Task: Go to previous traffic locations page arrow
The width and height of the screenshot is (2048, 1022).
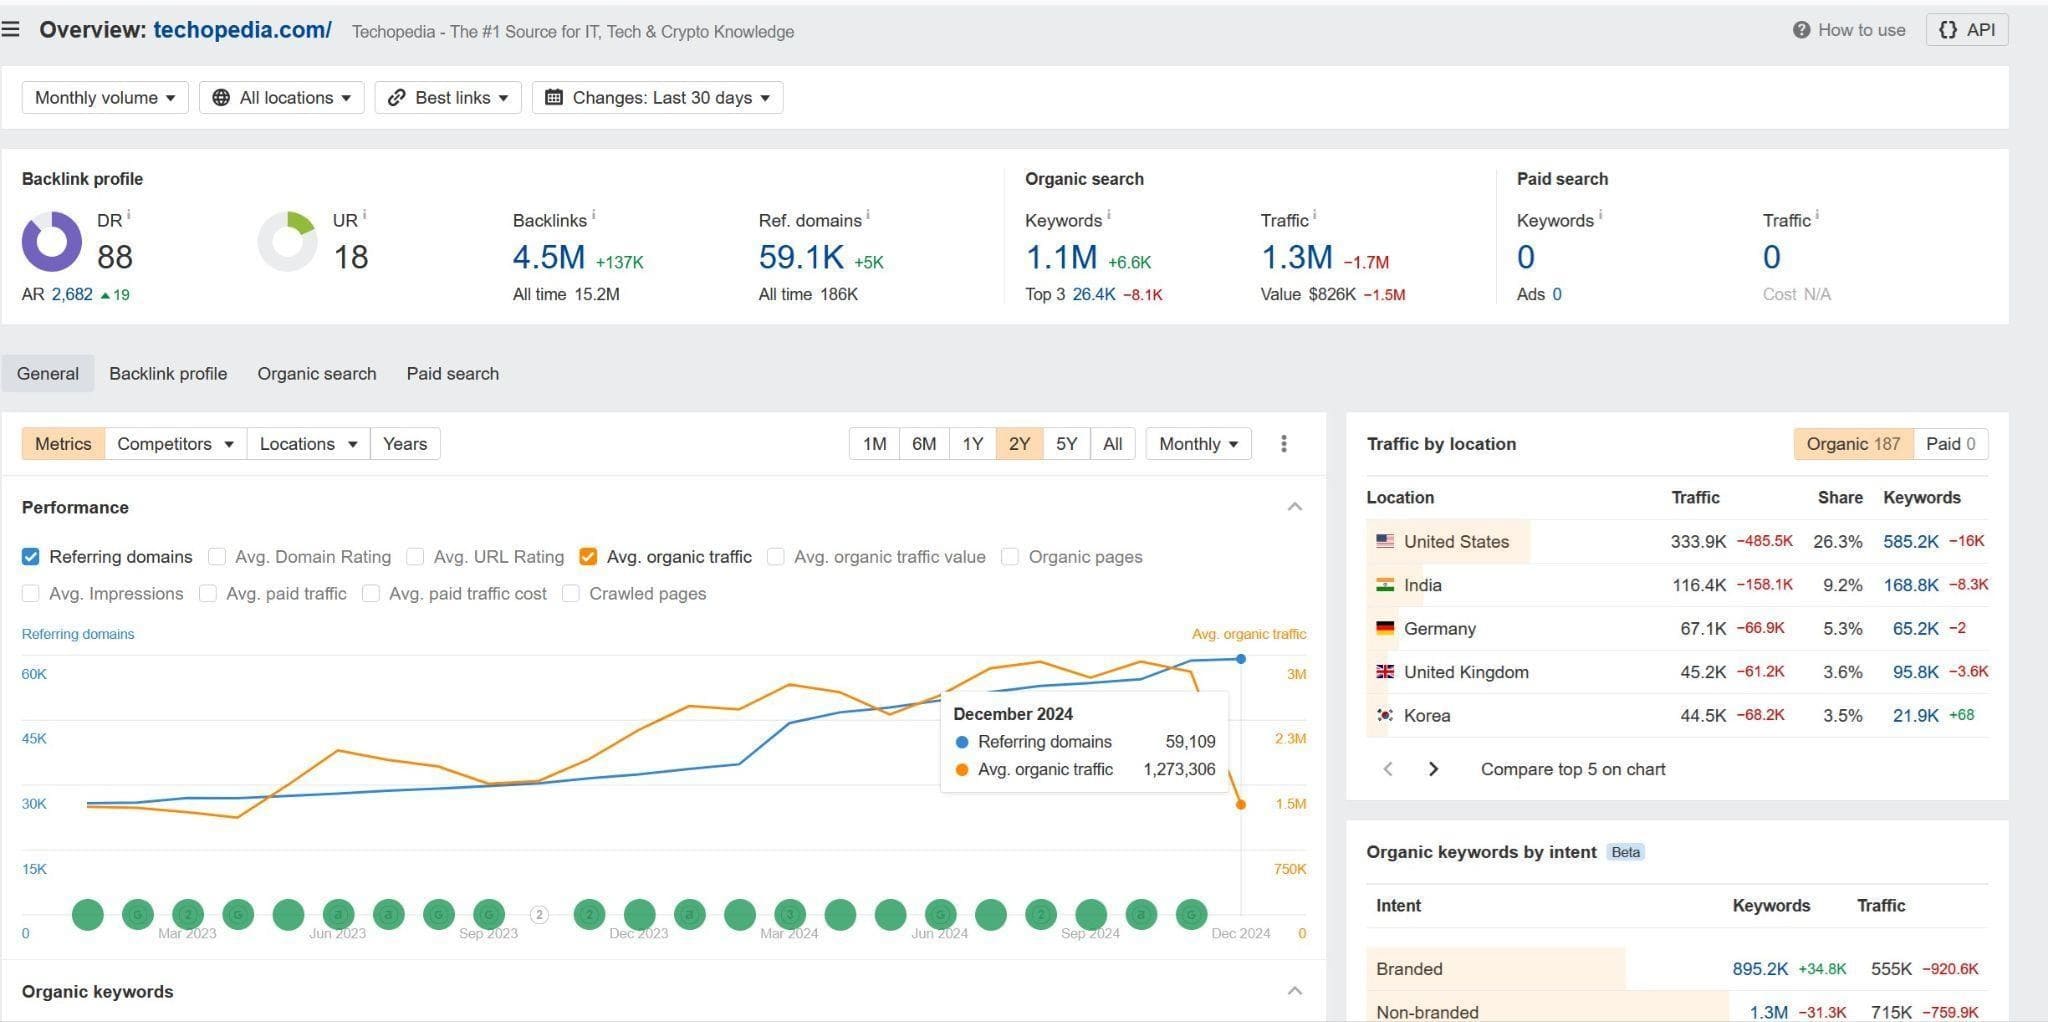Action: point(1388,769)
